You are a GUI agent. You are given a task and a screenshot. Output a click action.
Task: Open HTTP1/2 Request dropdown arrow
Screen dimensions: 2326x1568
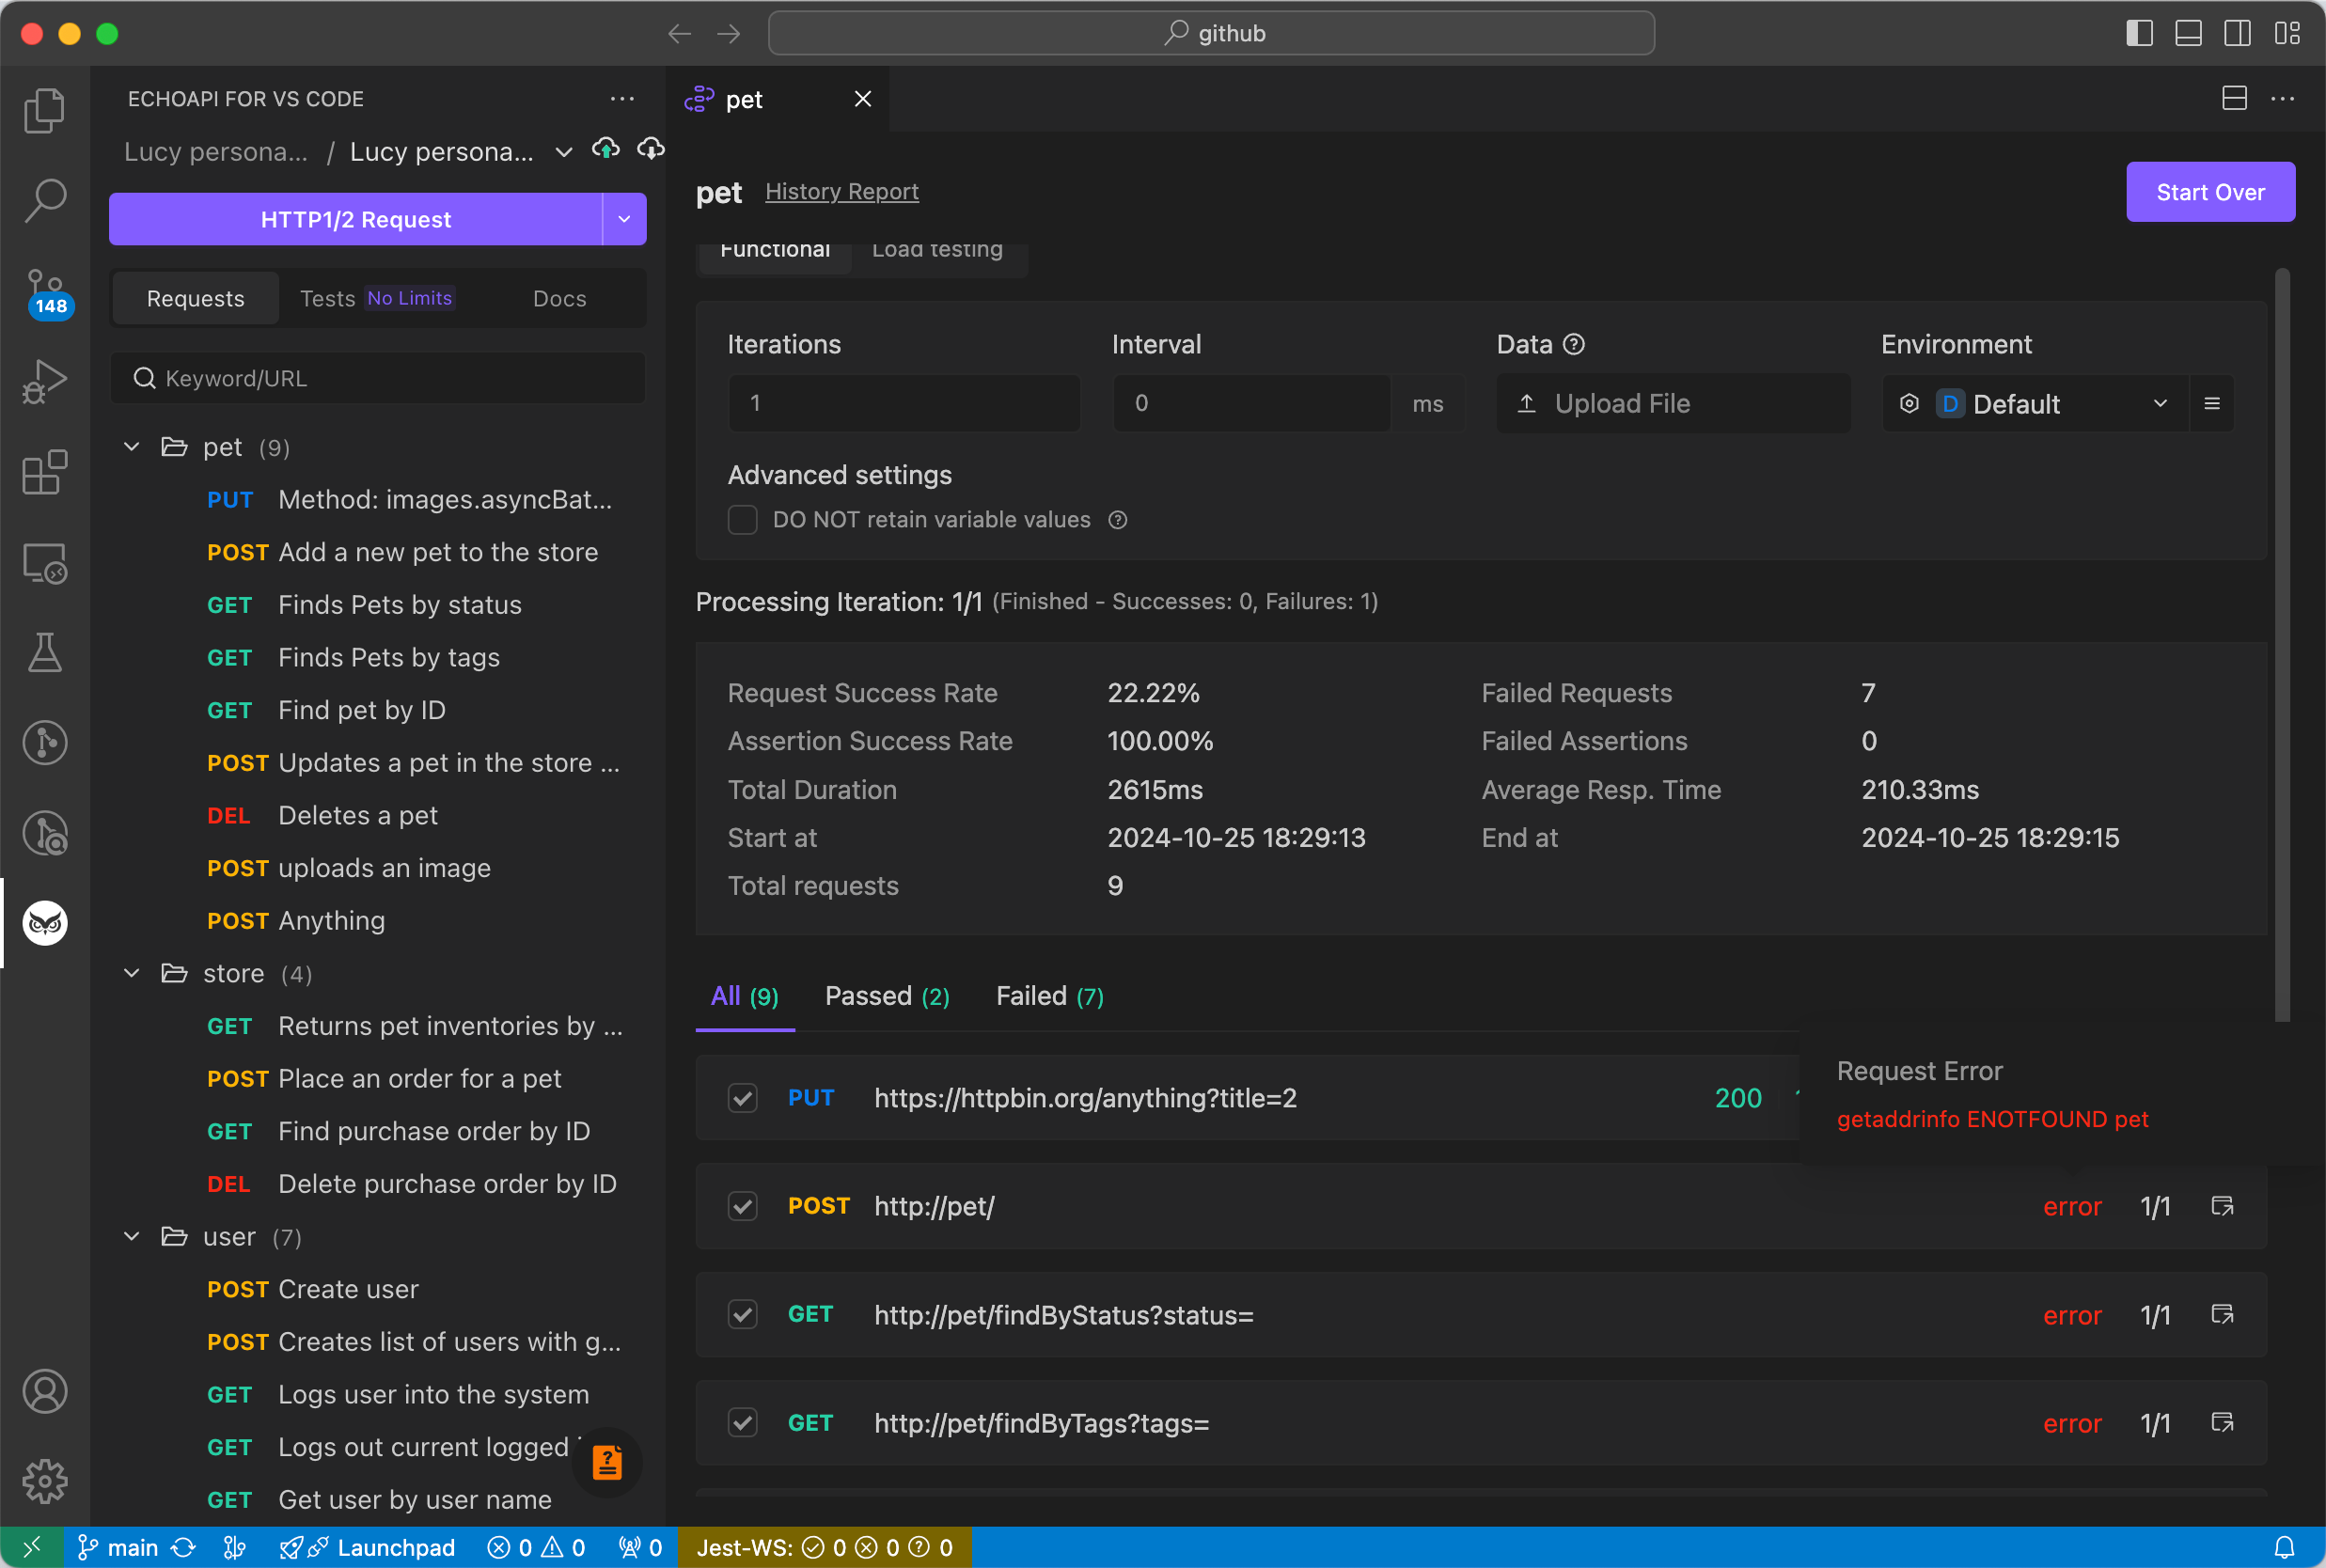click(624, 219)
